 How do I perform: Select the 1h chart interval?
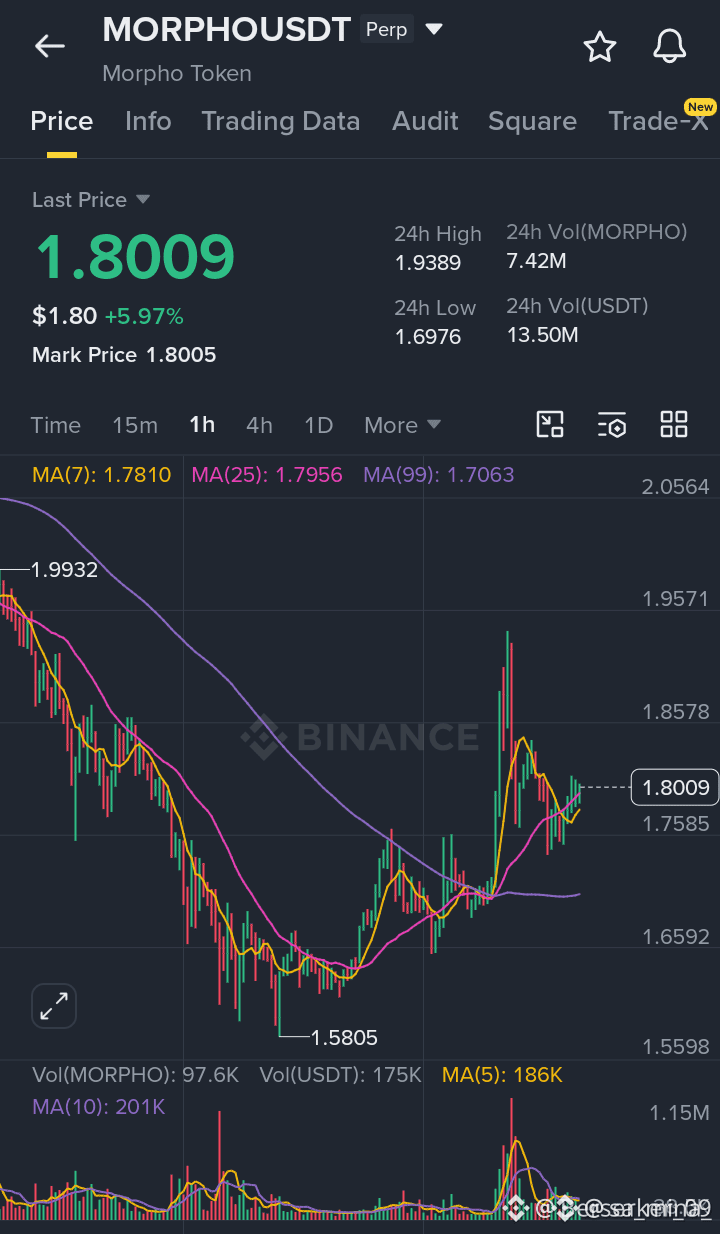click(202, 425)
